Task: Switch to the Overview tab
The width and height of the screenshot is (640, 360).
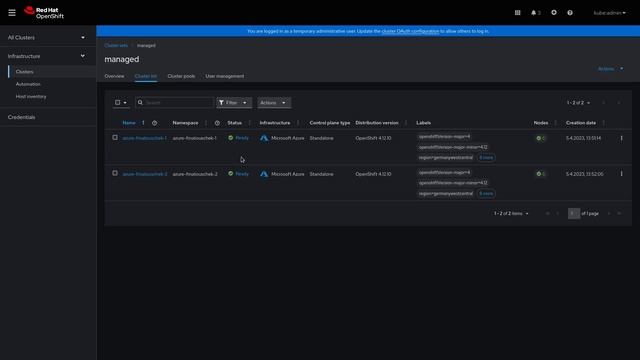Action: pos(114,76)
